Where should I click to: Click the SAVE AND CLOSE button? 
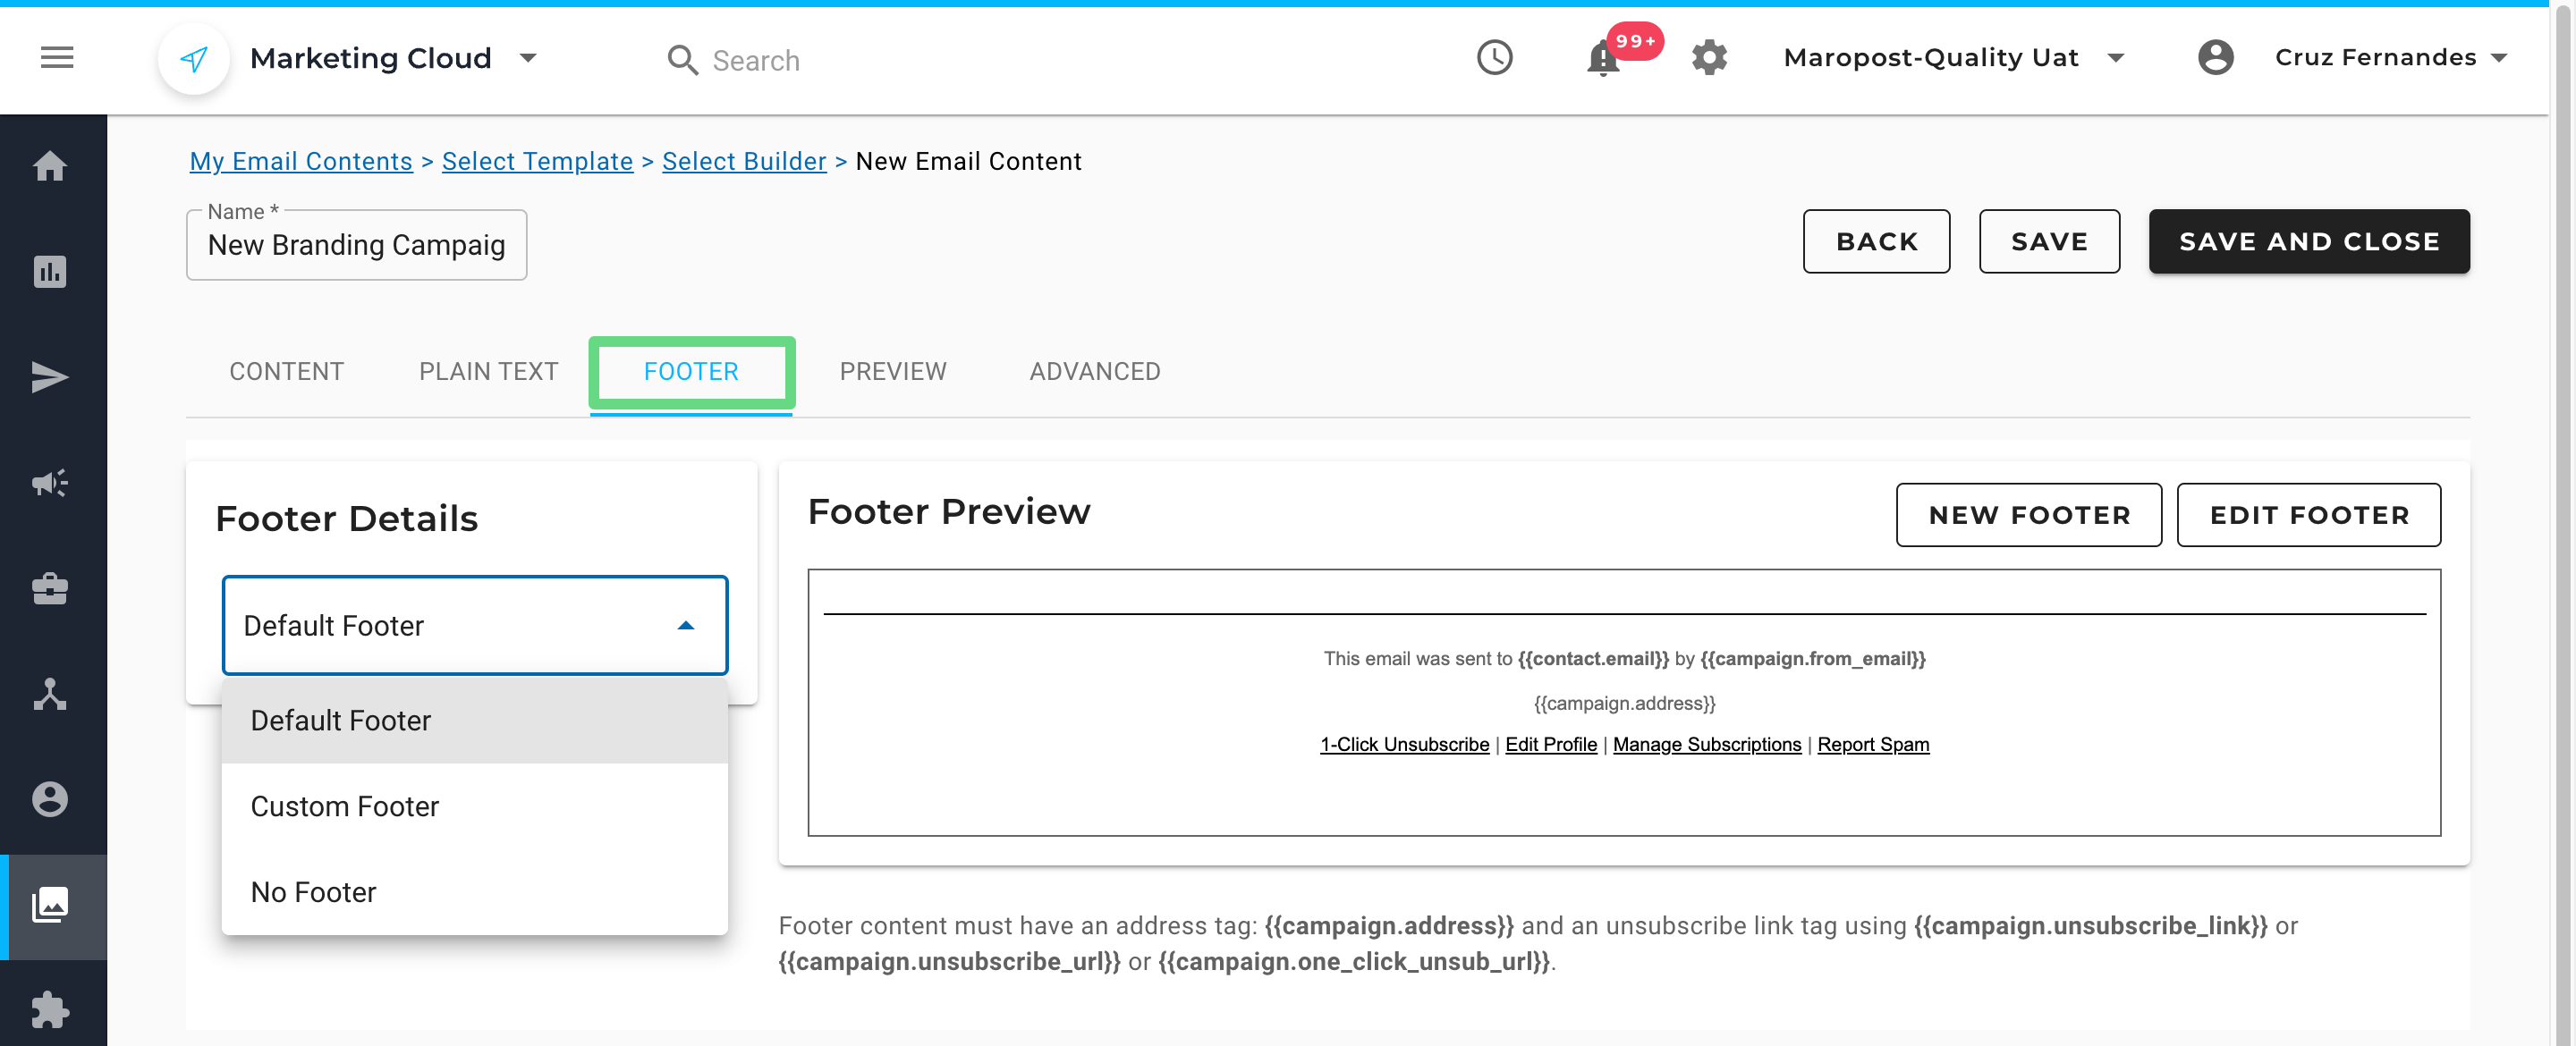tap(2308, 241)
